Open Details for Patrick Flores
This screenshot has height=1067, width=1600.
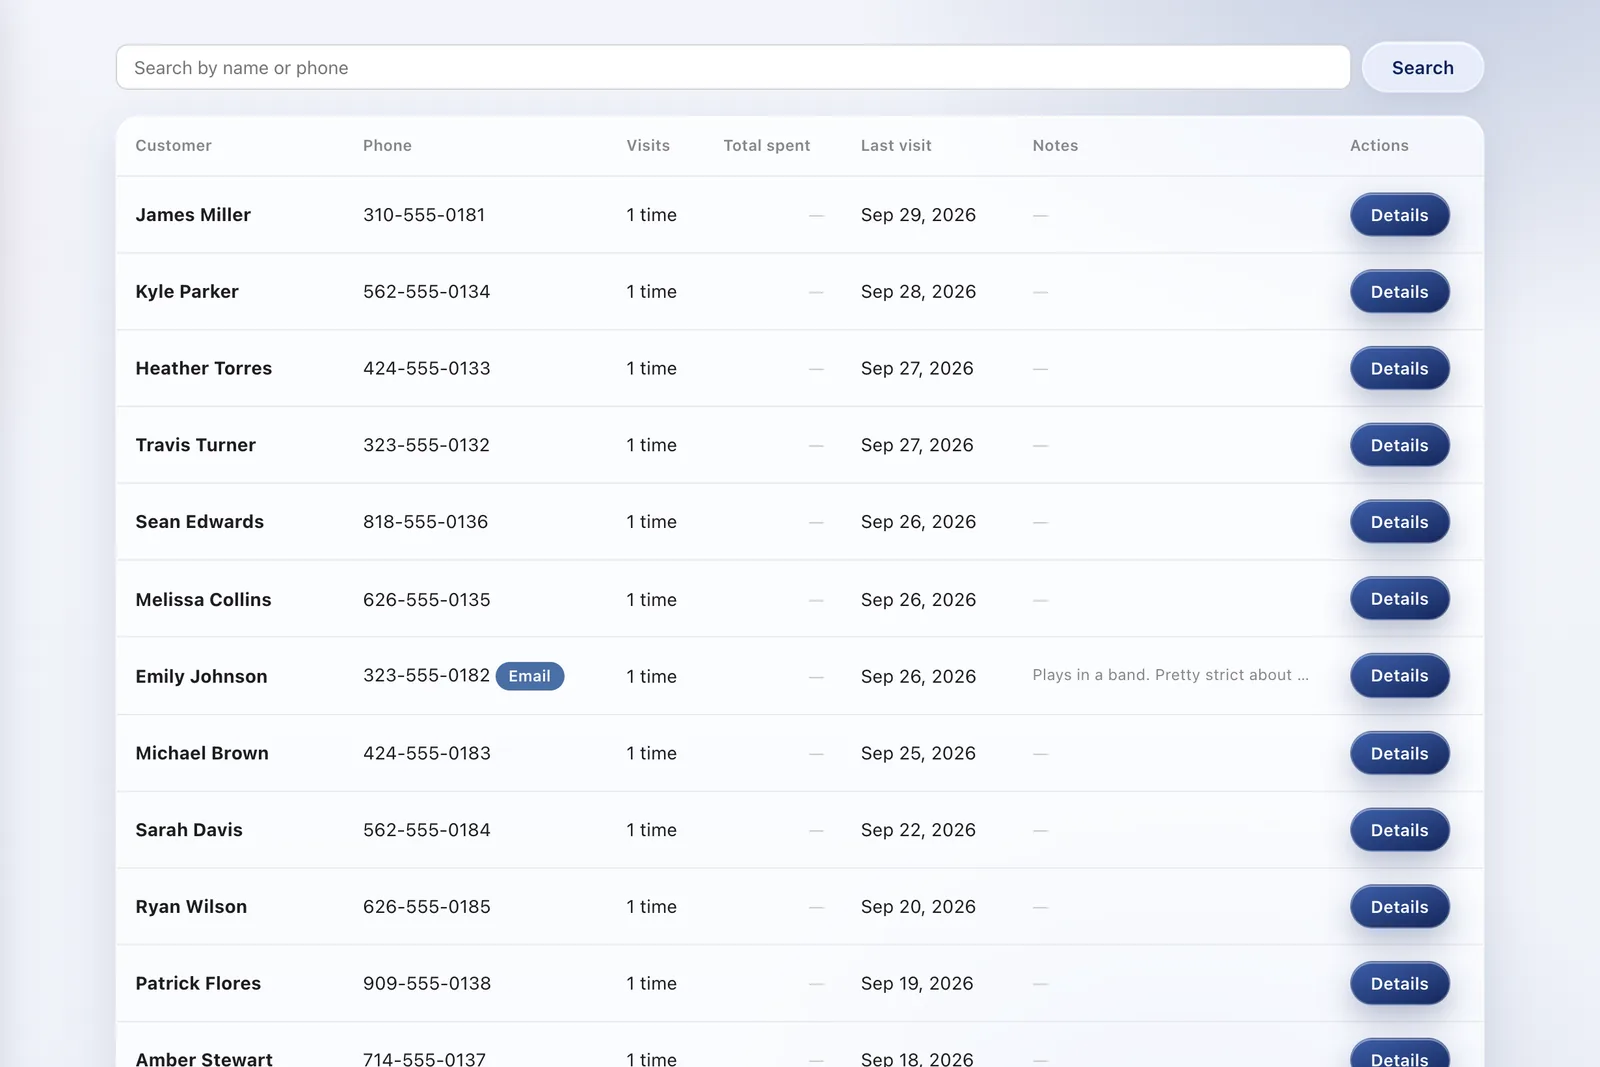pos(1399,984)
